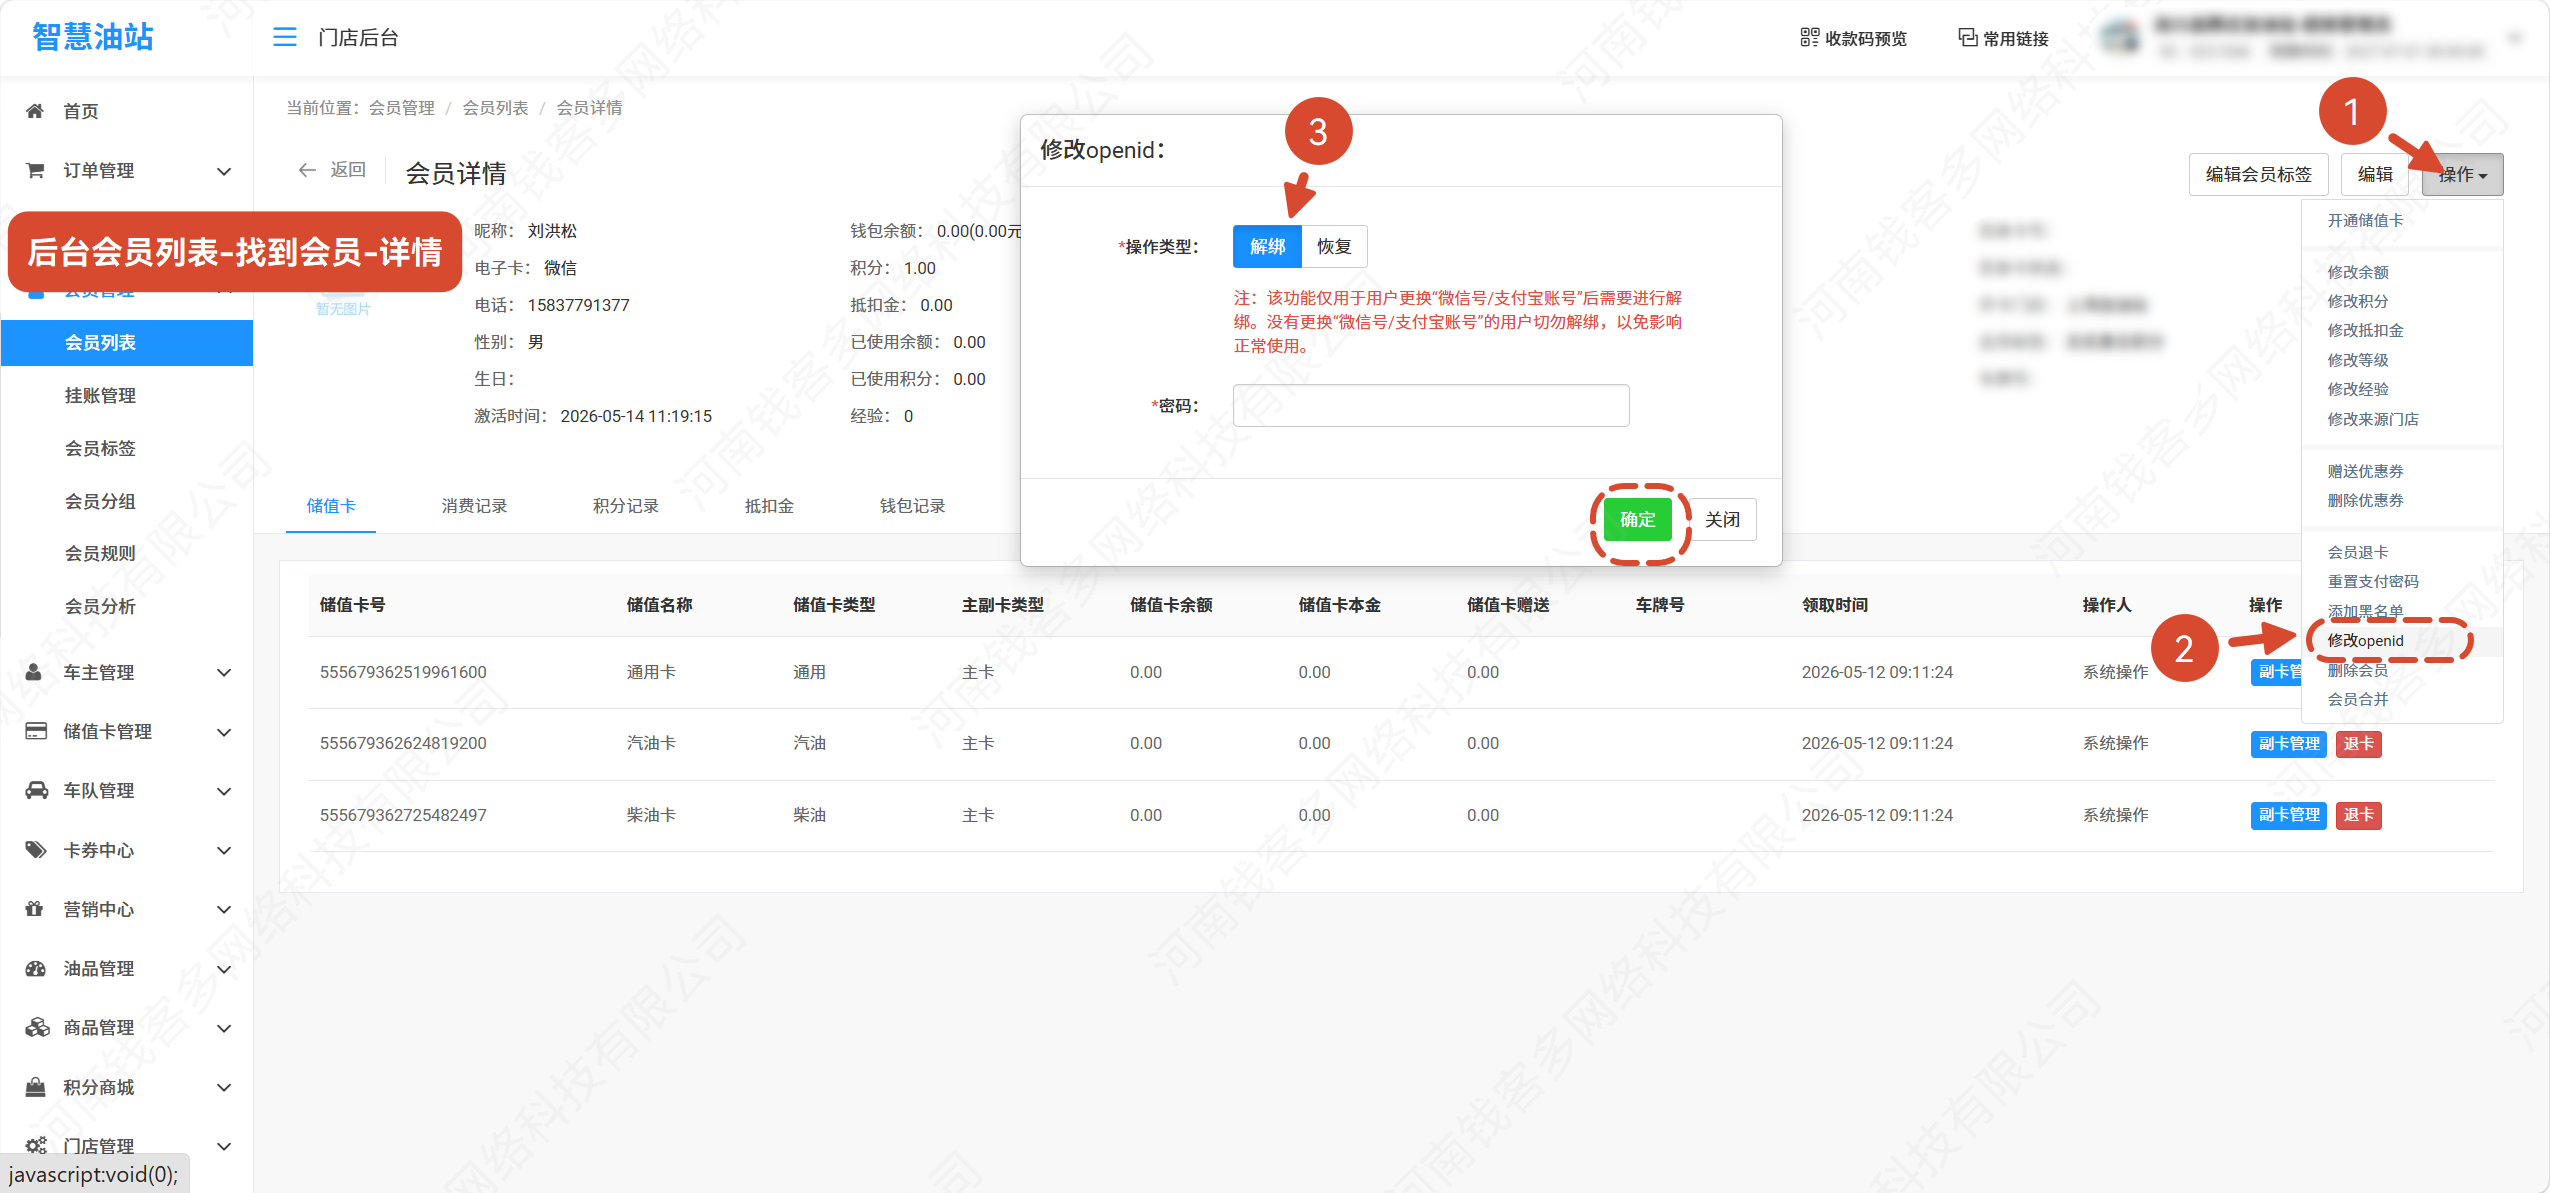Click the 编辑 button
This screenshot has width=2550, height=1193.
click(x=2375, y=174)
